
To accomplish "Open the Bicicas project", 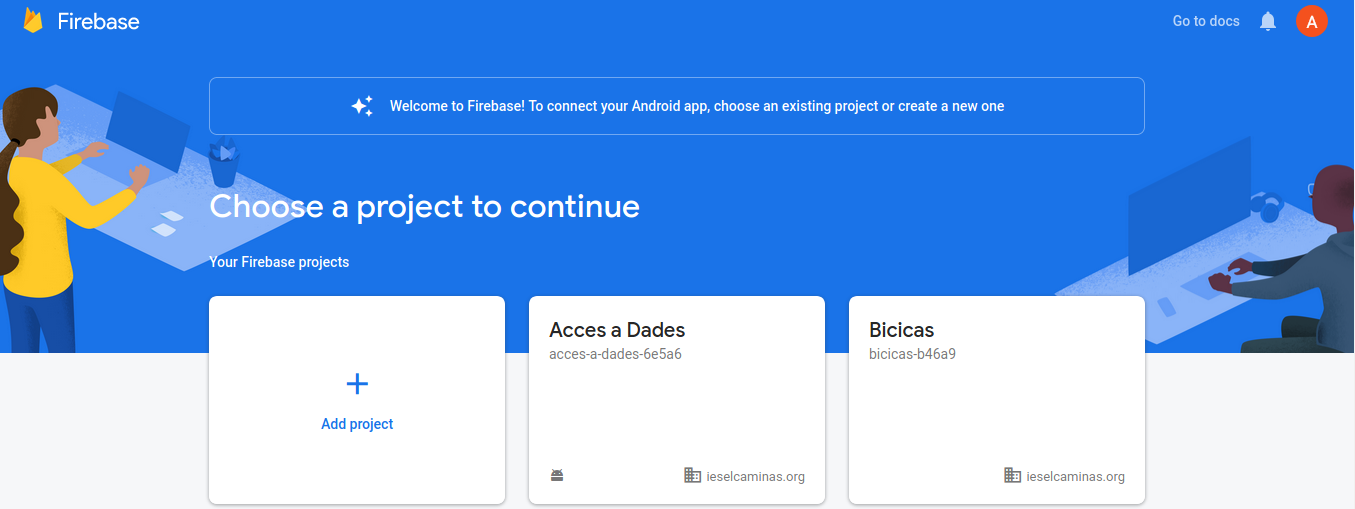I will pyautogui.click(x=901, y=330).
